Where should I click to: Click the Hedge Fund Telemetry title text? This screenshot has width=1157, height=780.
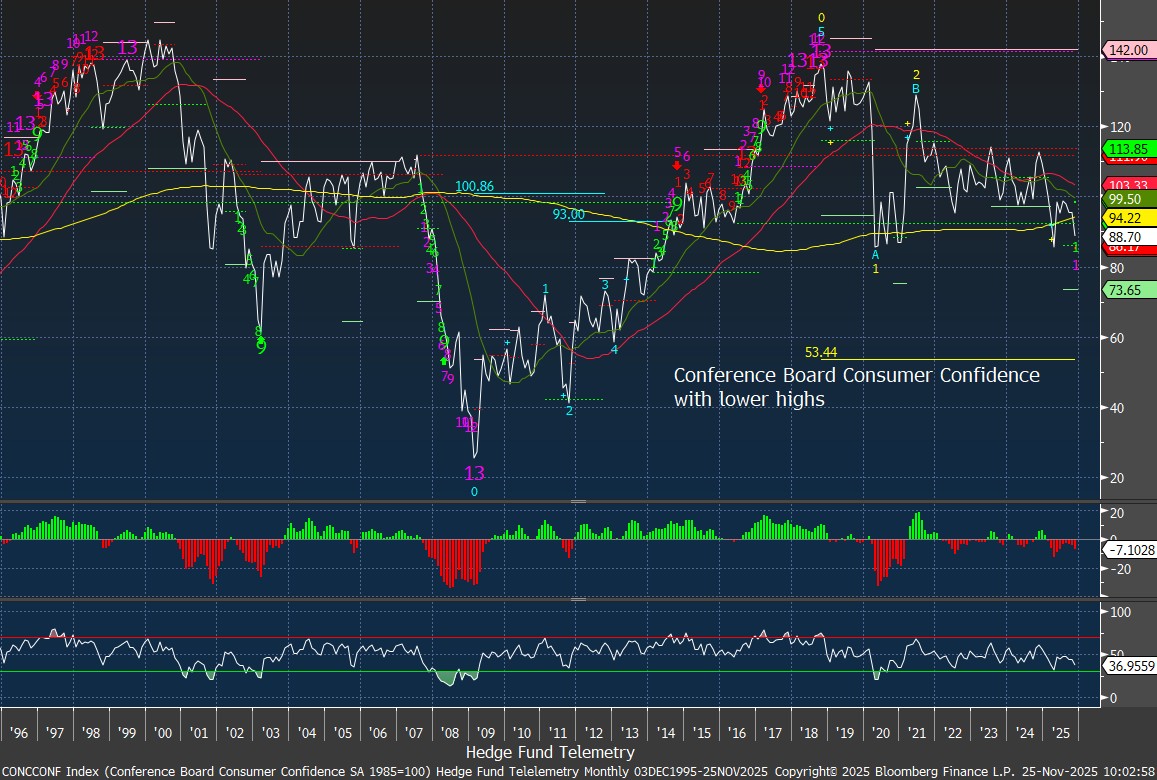pyautogui.click(x=550, y=751)
